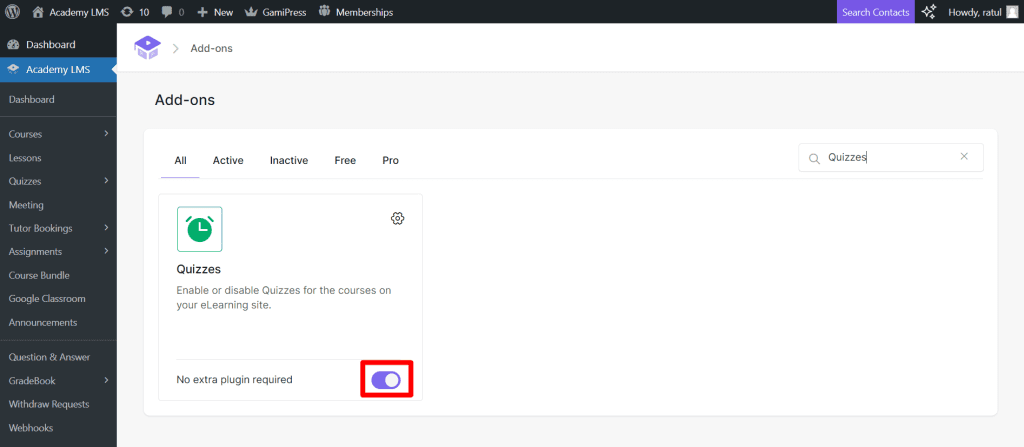Switch to the Pro tab
The height and width of the screenshot is (447, 1024).
390,160
